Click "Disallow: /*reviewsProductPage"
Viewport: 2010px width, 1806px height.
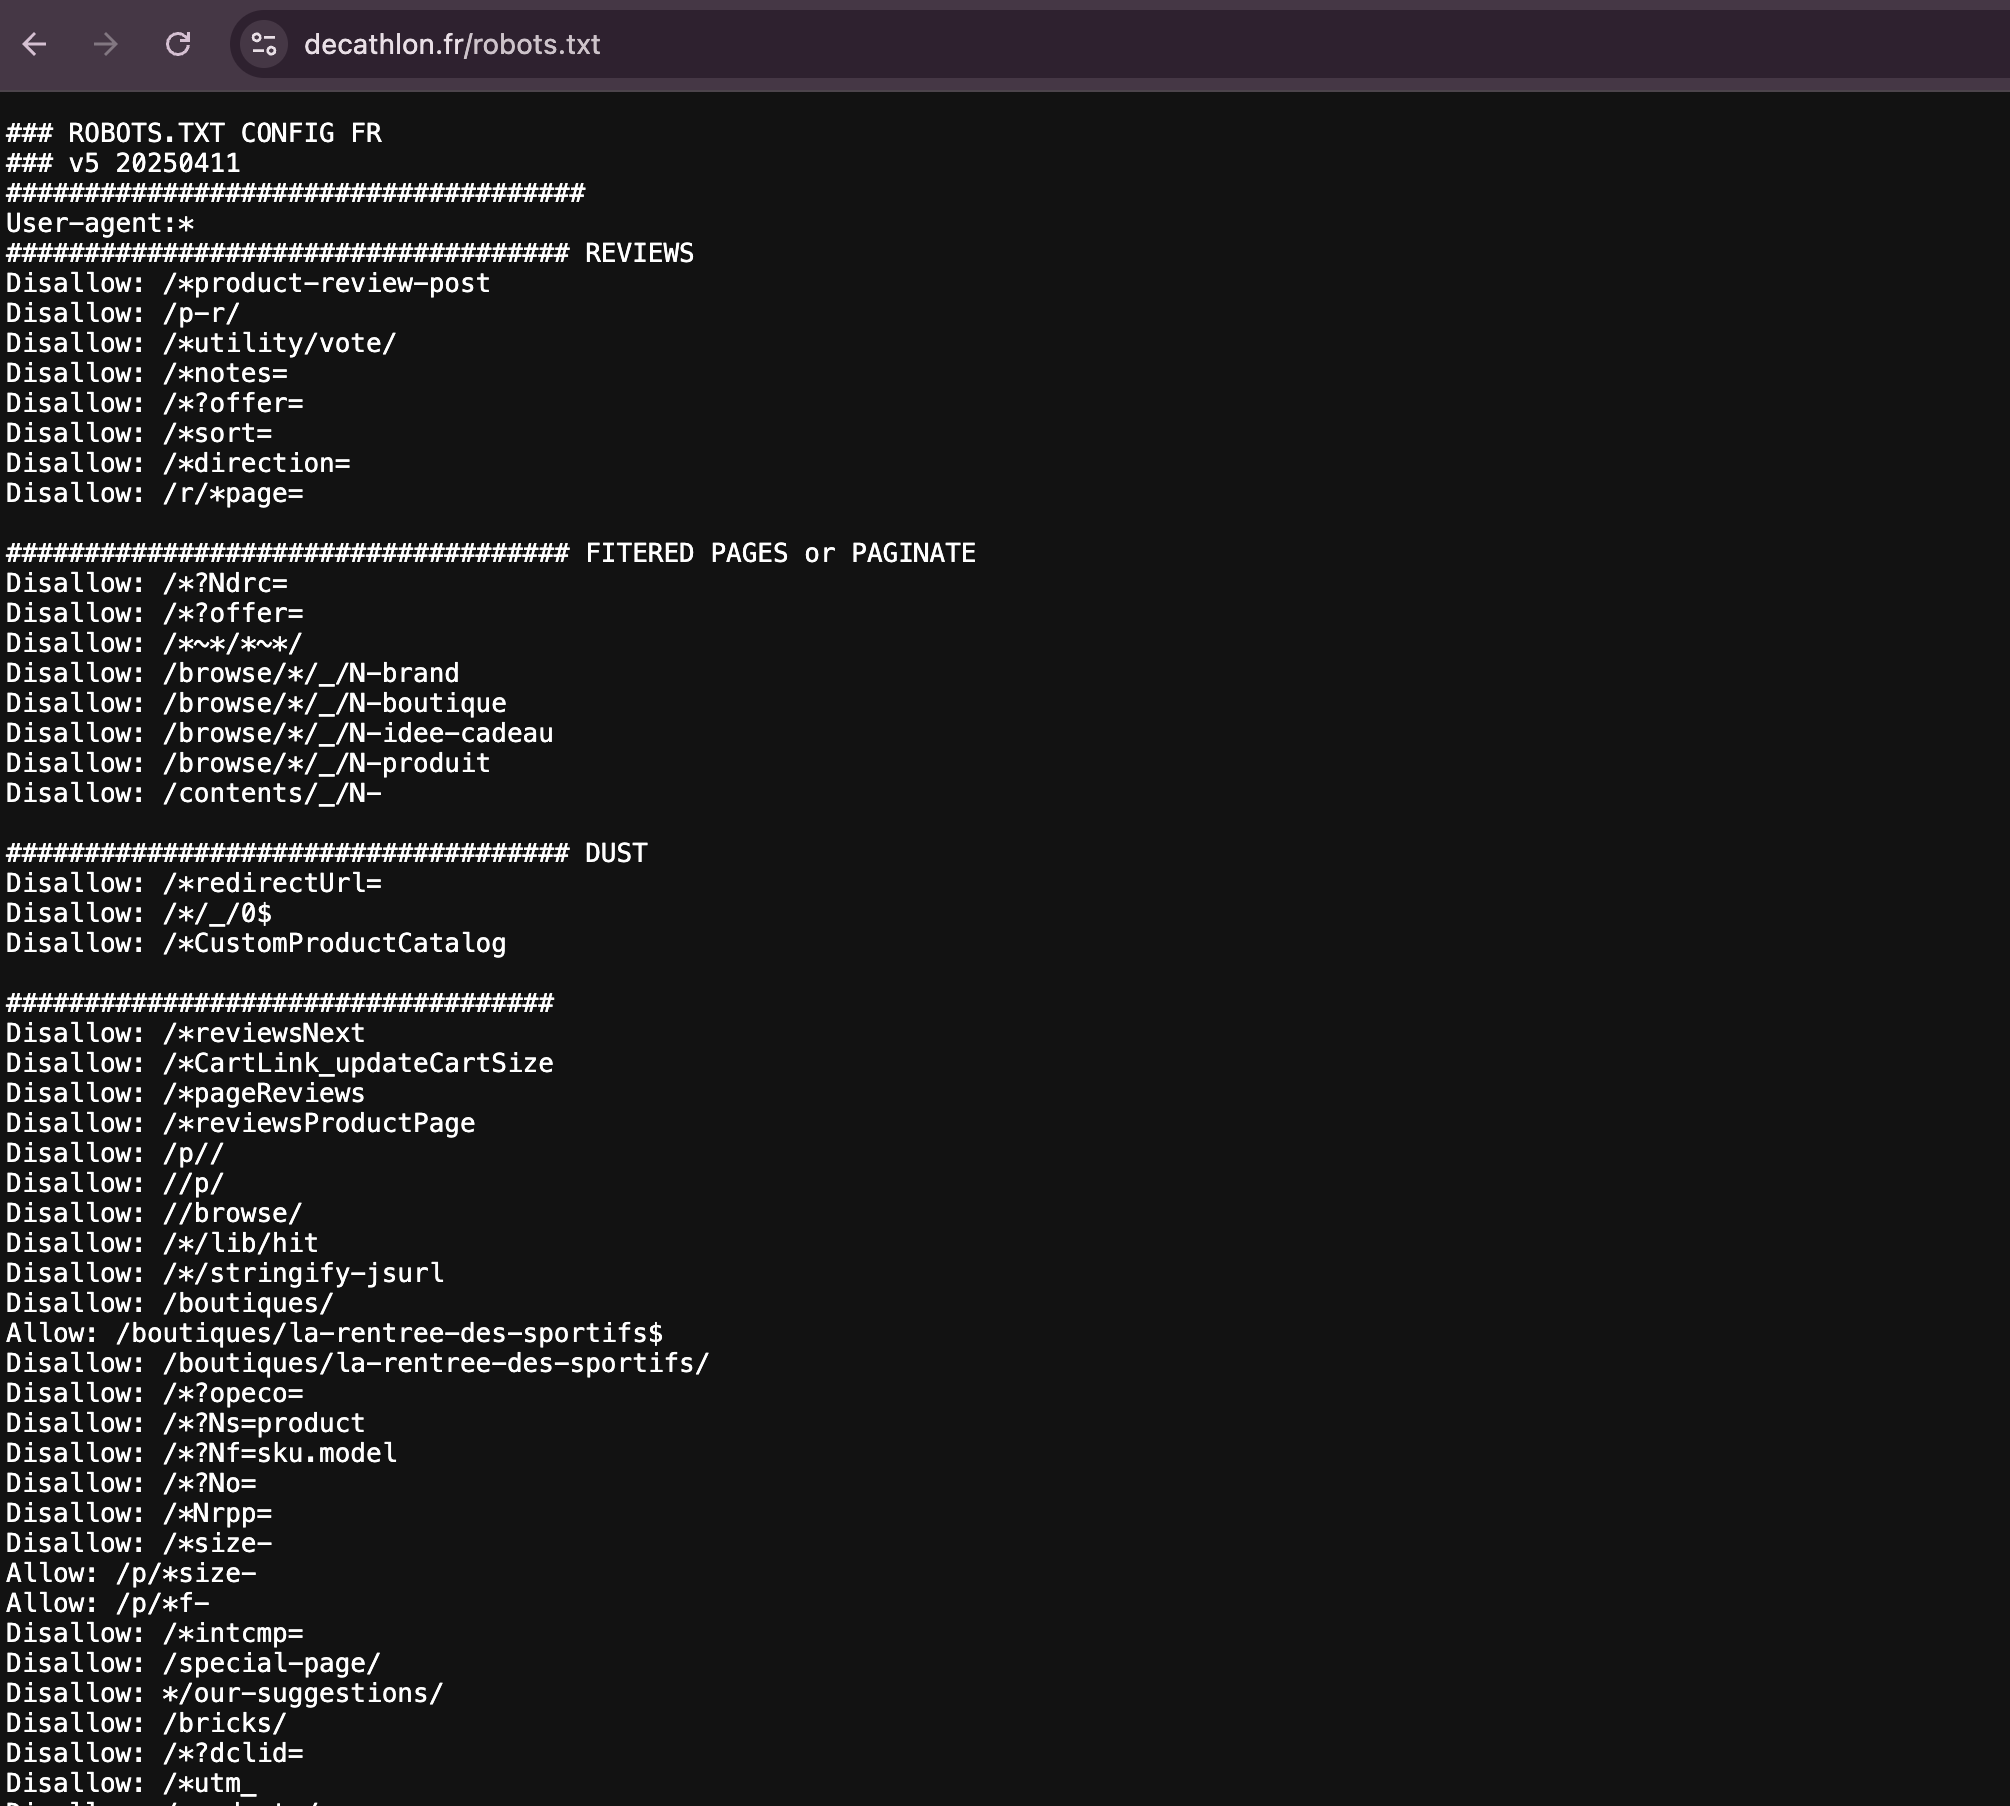click(241, 1123)
